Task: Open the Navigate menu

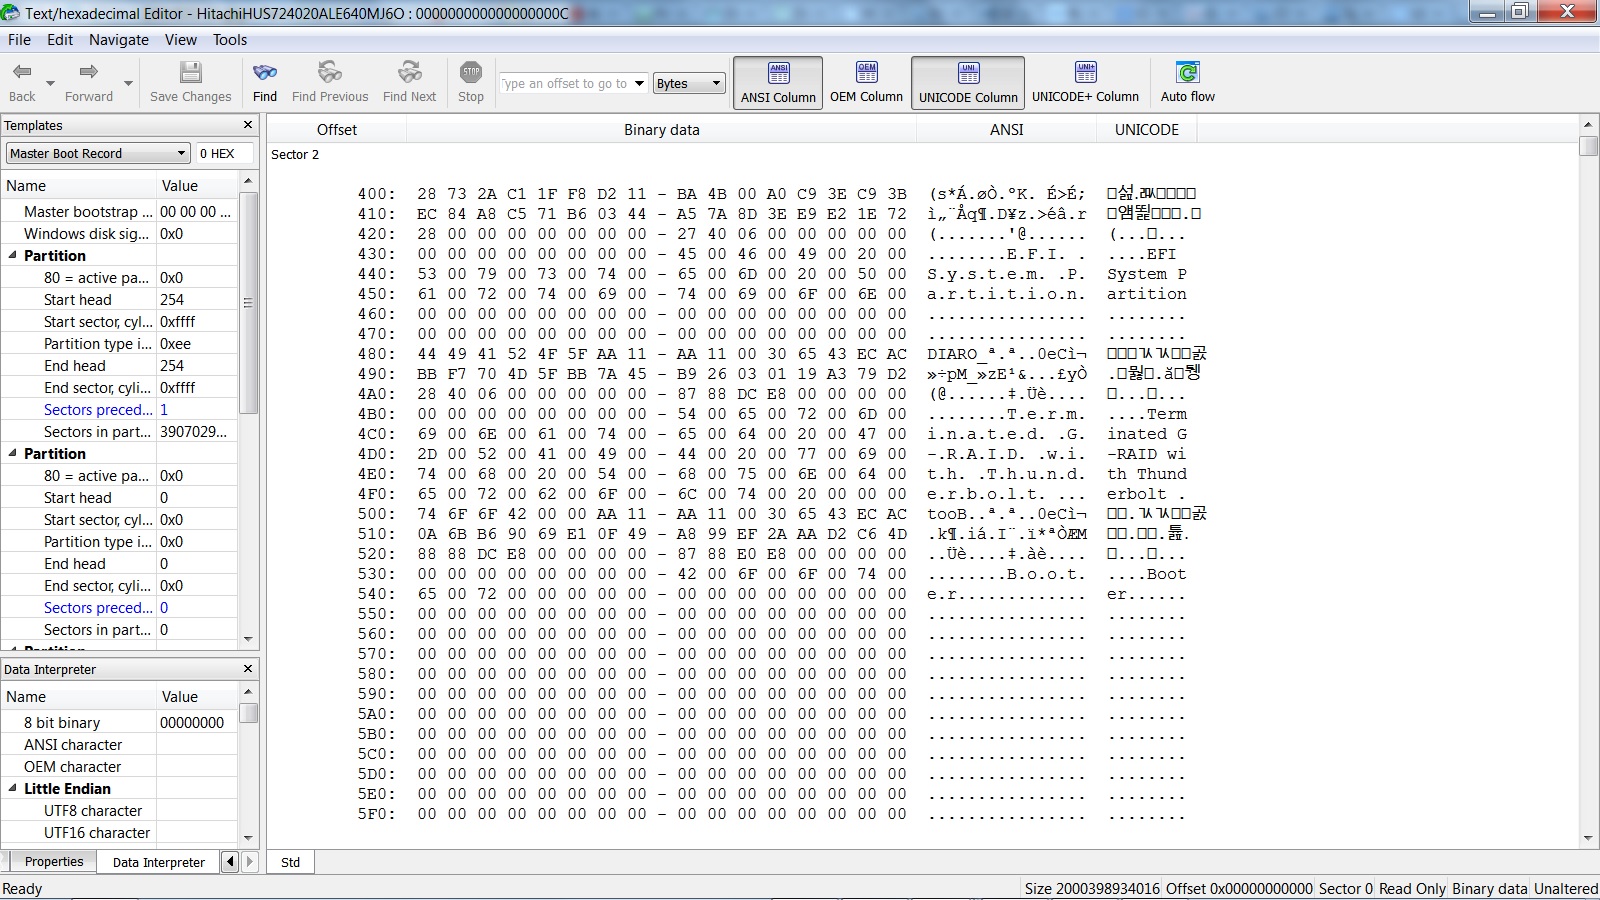Action: [x=119, y=40]
